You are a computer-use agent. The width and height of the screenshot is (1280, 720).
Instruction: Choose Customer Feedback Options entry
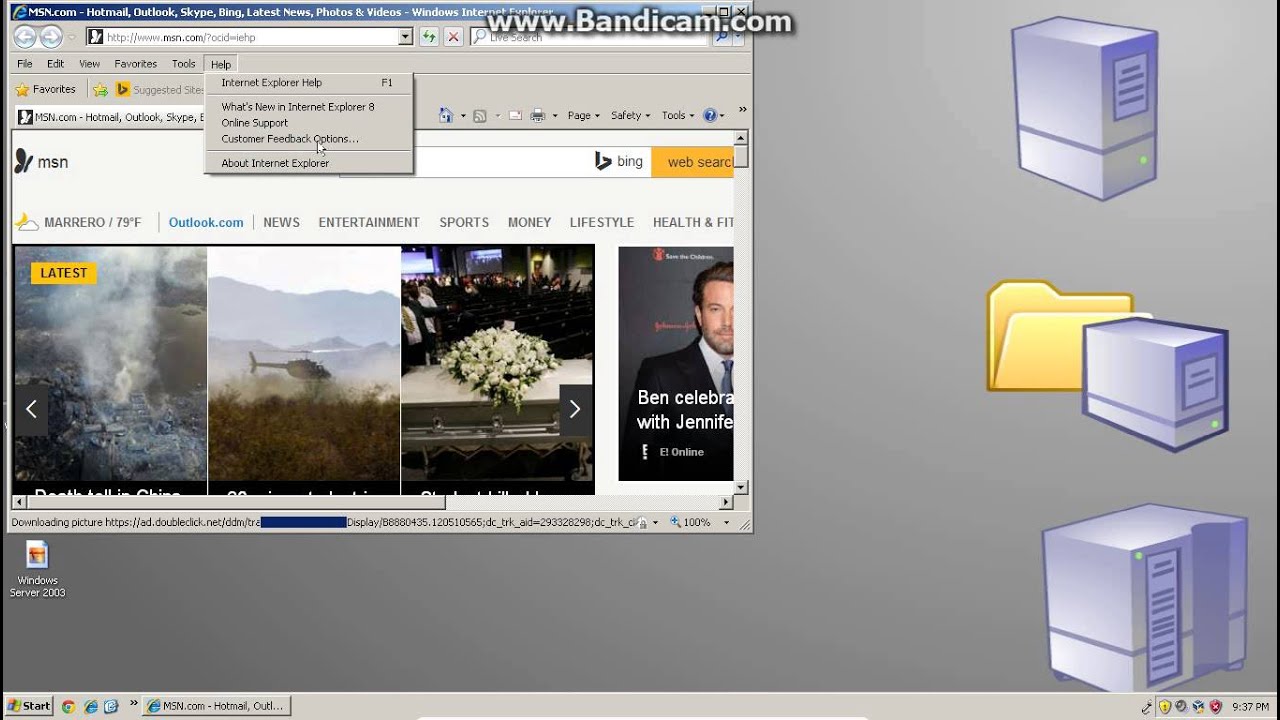tap(308, 139)
